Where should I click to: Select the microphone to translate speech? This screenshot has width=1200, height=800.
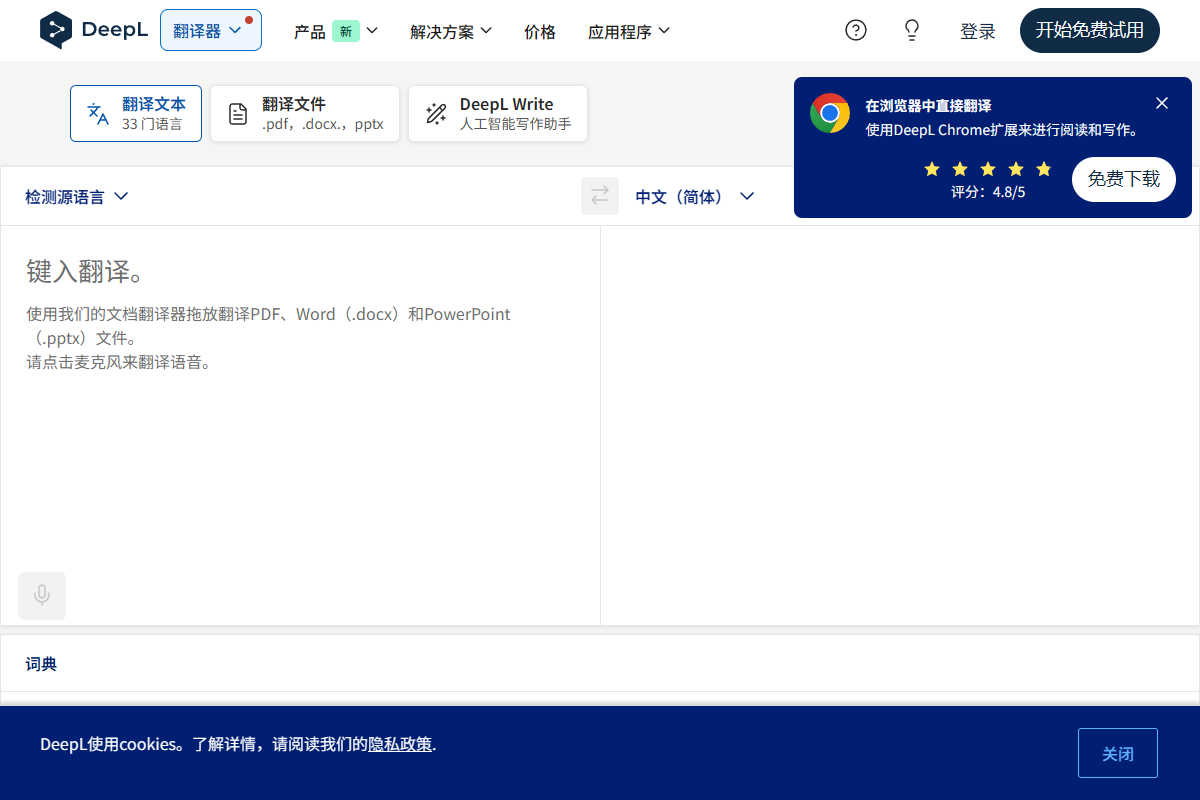point(41,595)
